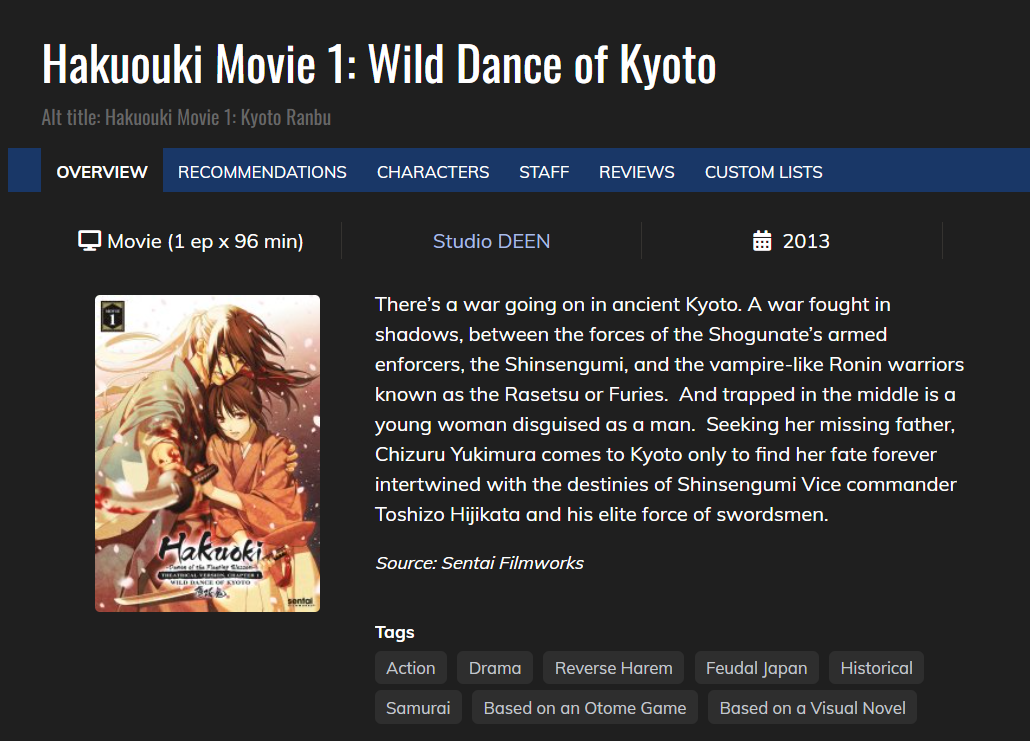Screen dimensions: 1030x741
Task: Open the Based on a Visual Novel tag
Action: click(x=813, y=707)
